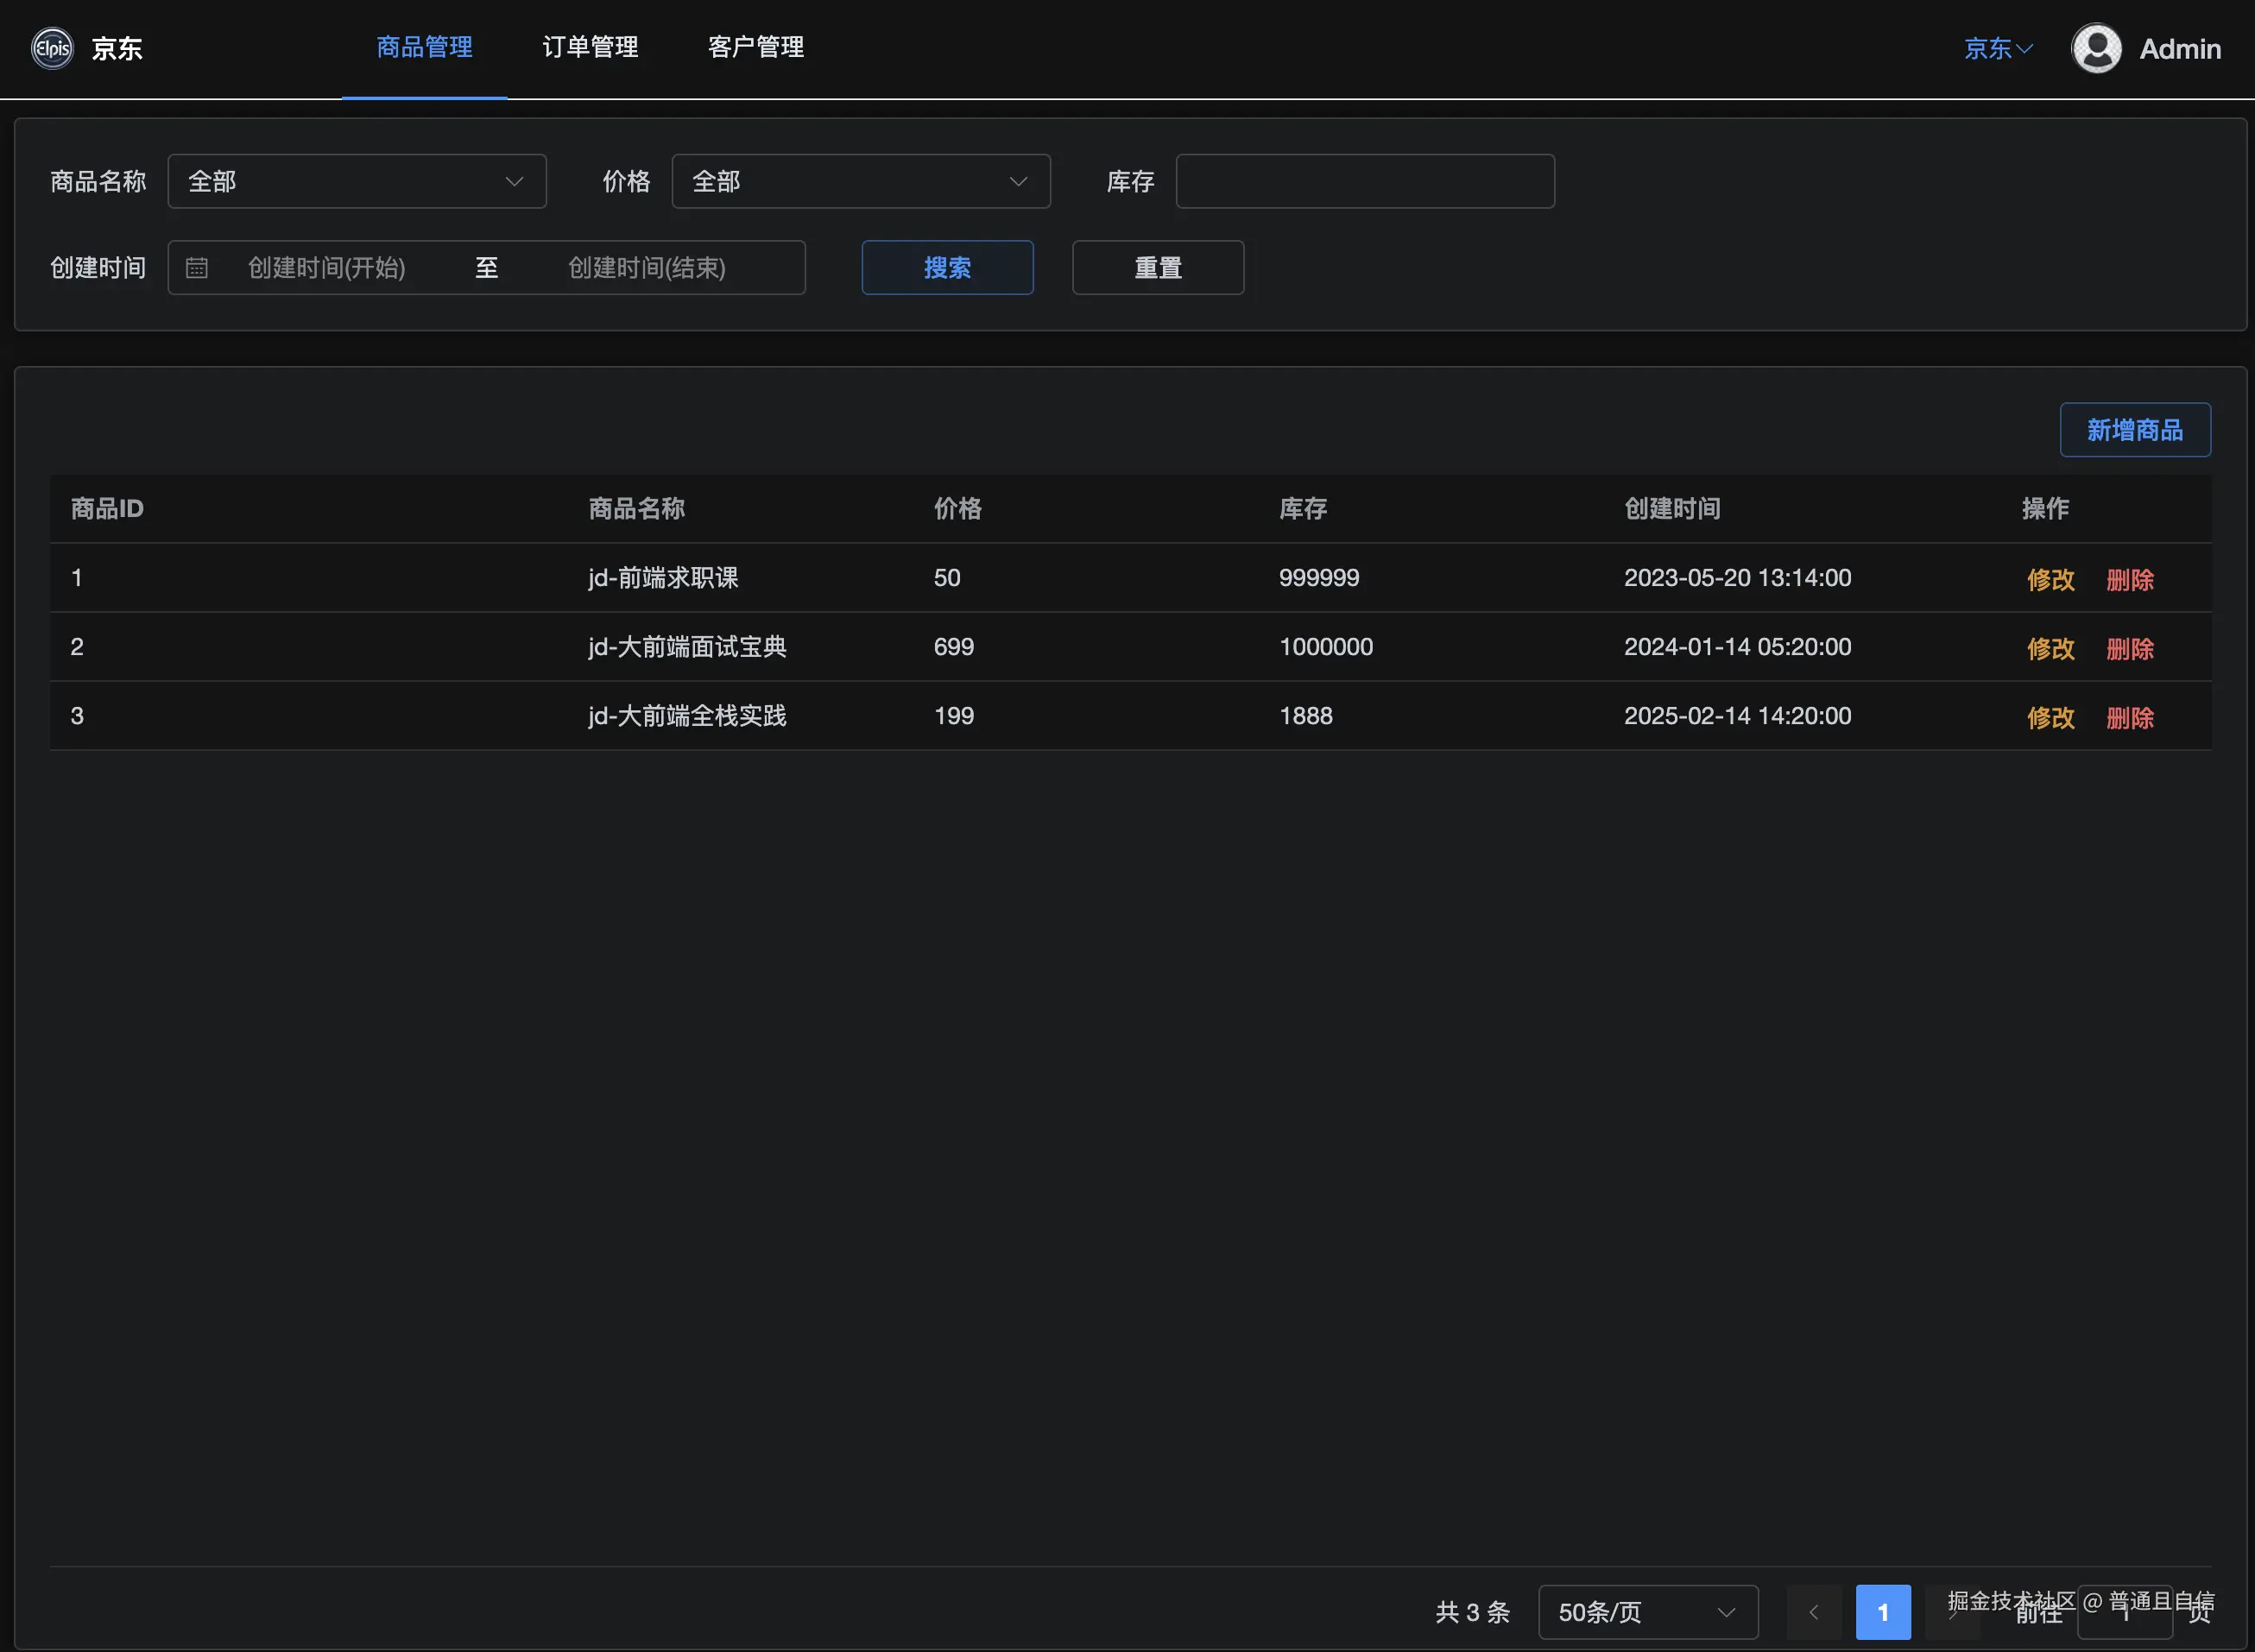Viewport: 2255px width, 1652px height.
Task: Click the 重置 button
Action: (x=1158, y=268)
